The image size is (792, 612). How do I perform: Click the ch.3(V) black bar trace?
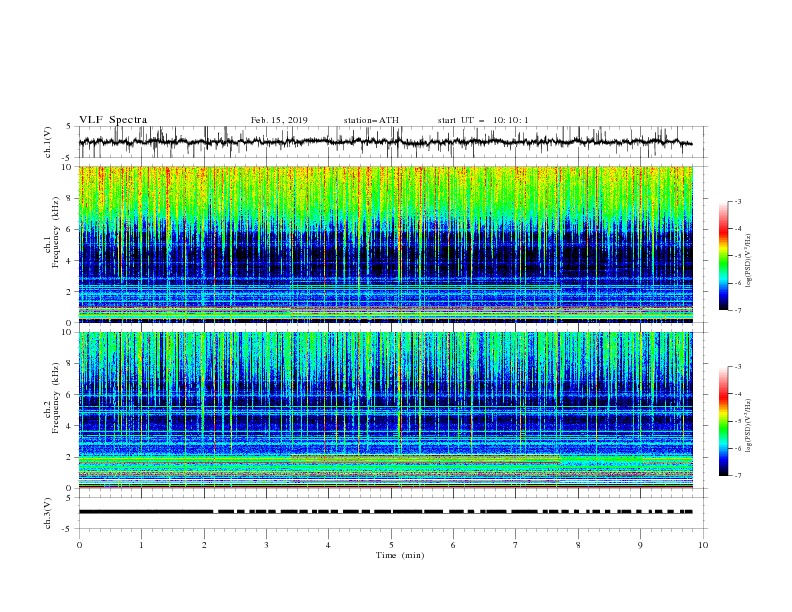[x=385, y=512]
